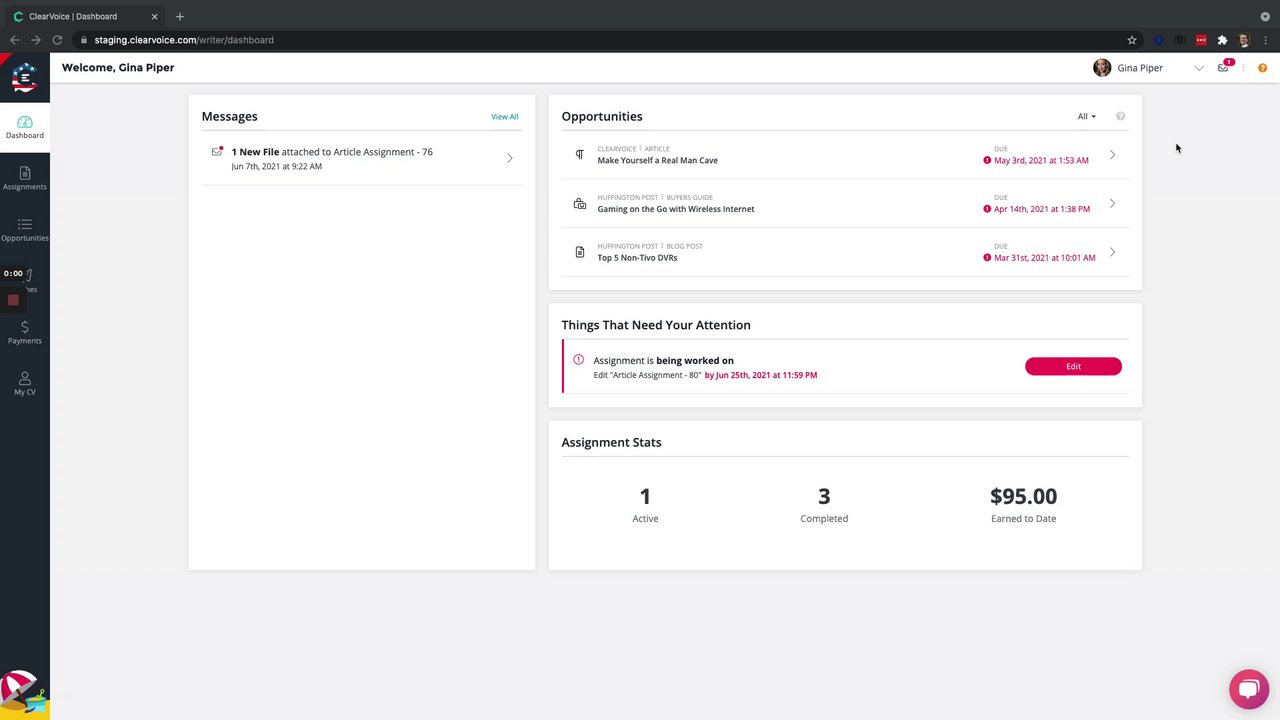Expand the Gina Piper account dropdown
Viewport: 1280px width, 720px height.
tap(1199, 68)
